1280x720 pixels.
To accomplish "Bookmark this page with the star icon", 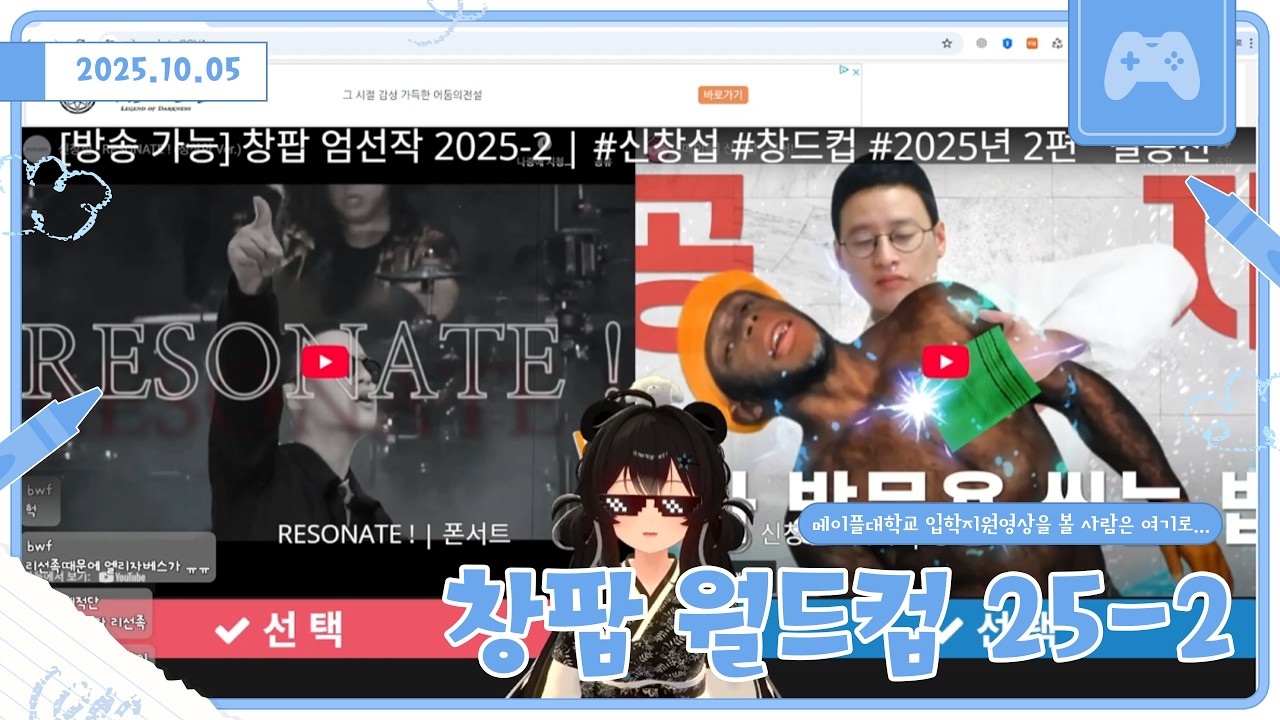I will pos(947,43).
